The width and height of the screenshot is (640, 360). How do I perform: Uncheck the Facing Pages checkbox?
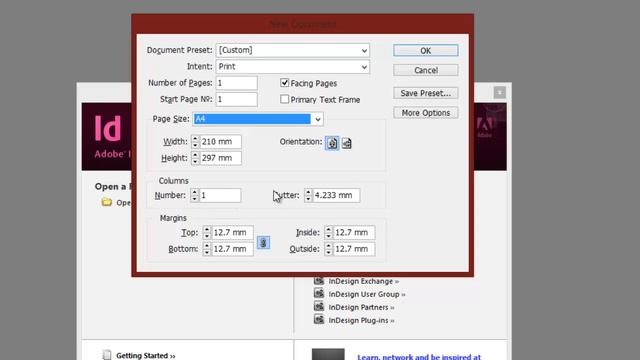284,83
